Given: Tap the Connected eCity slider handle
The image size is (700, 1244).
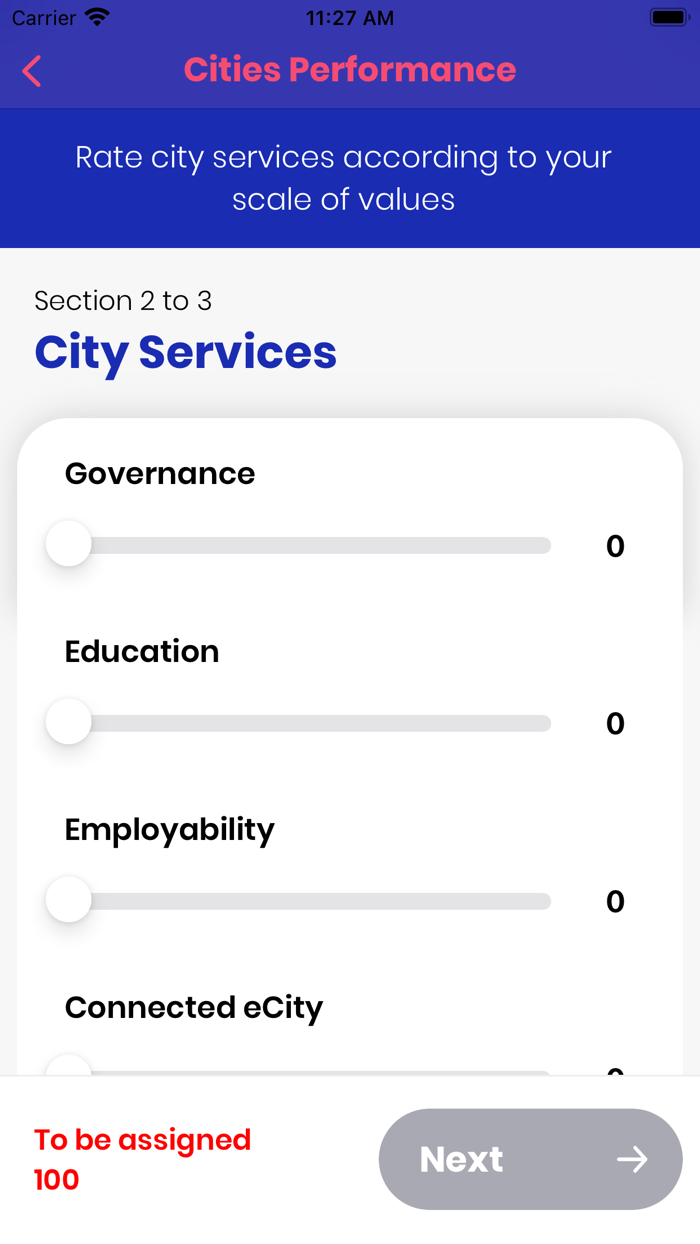Looking at the screenshot, I should coord(68,1071).
